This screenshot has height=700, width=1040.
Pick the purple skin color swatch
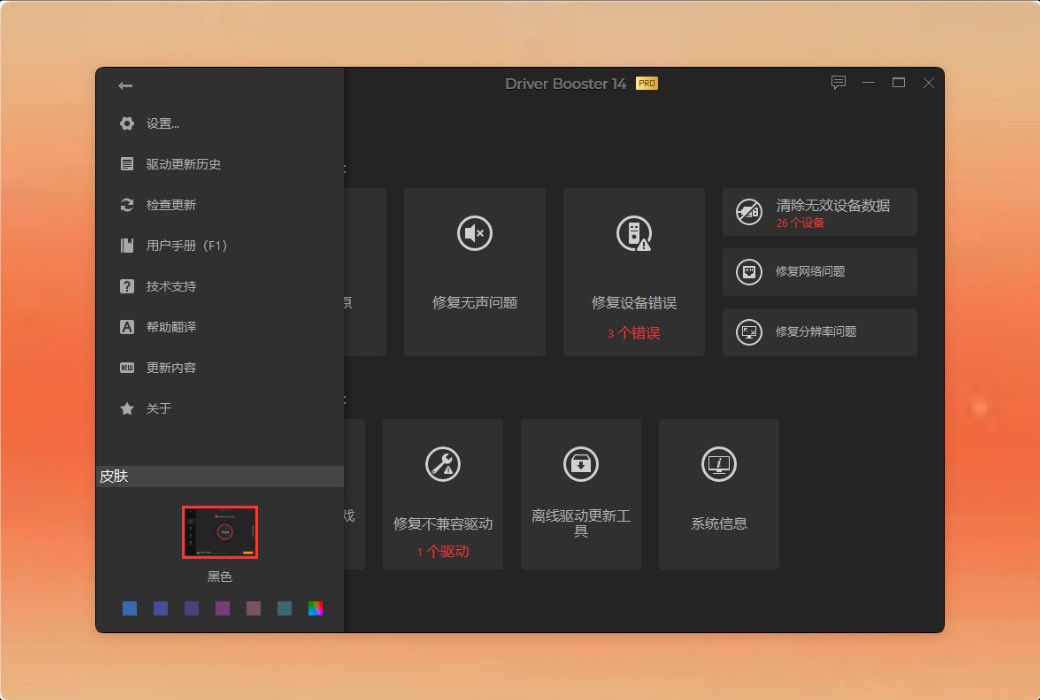[223, 608]
